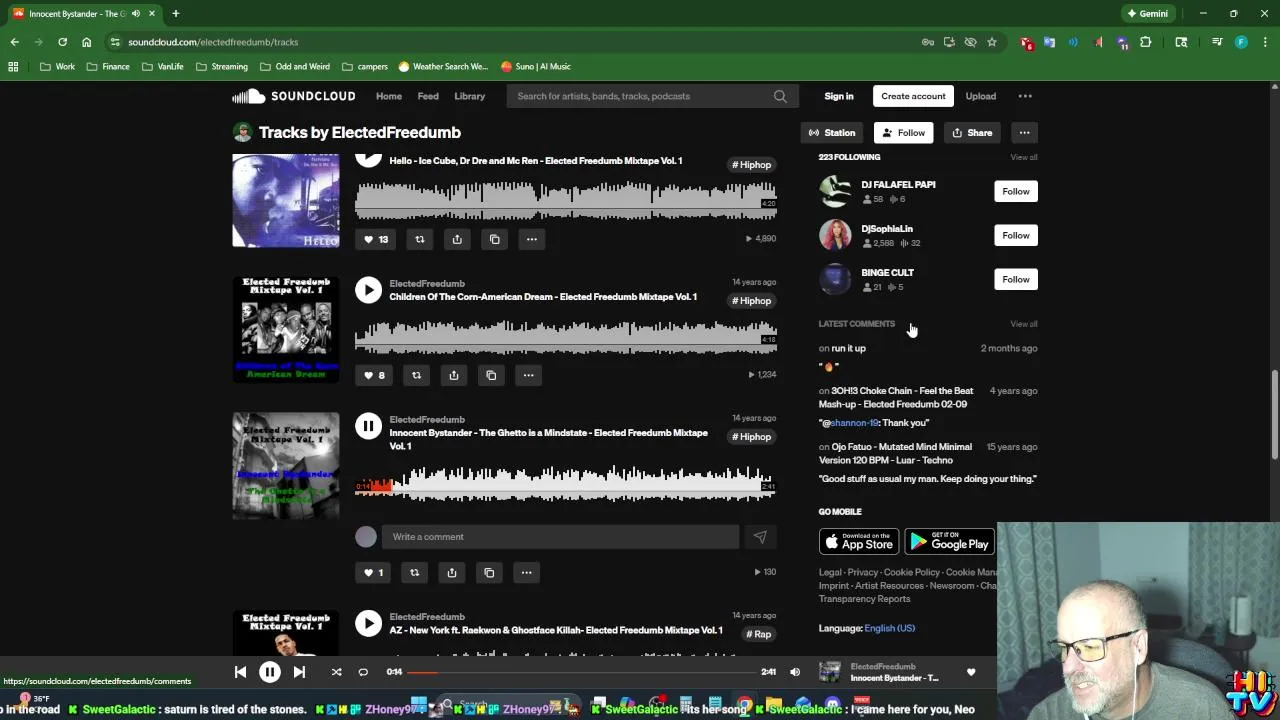The height and width of the screenshot is (720, 1280).
Task: Skip to previous track in player
Action: click(x=240, y=672)
